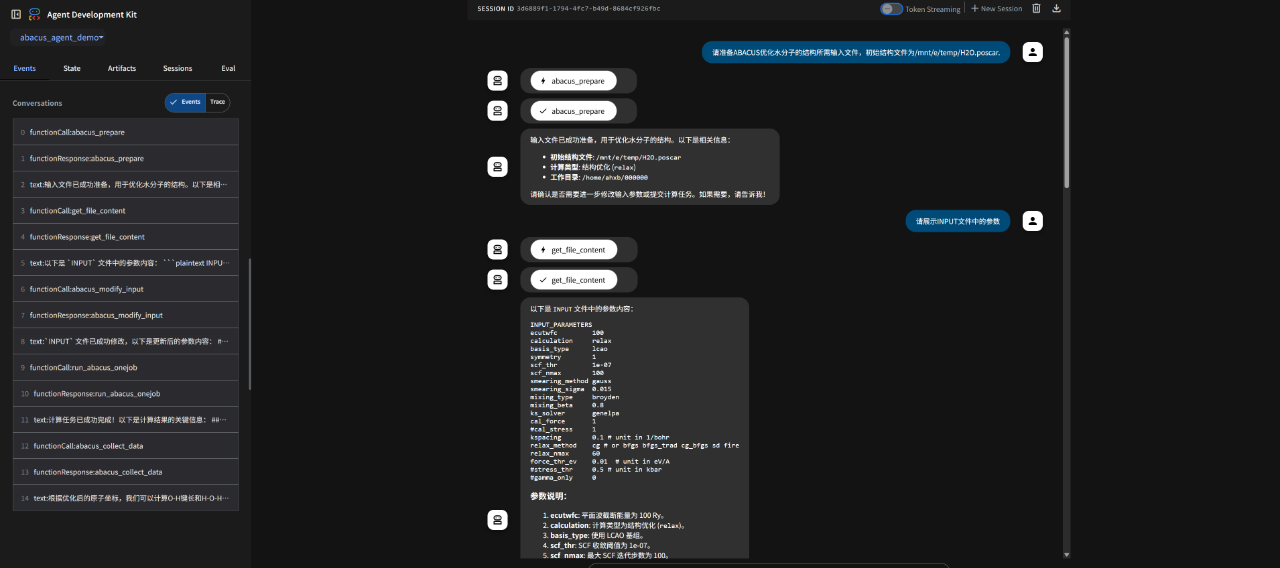
Task: Select event 5, the INPUT file contents text
Action: tap(126, 263)
